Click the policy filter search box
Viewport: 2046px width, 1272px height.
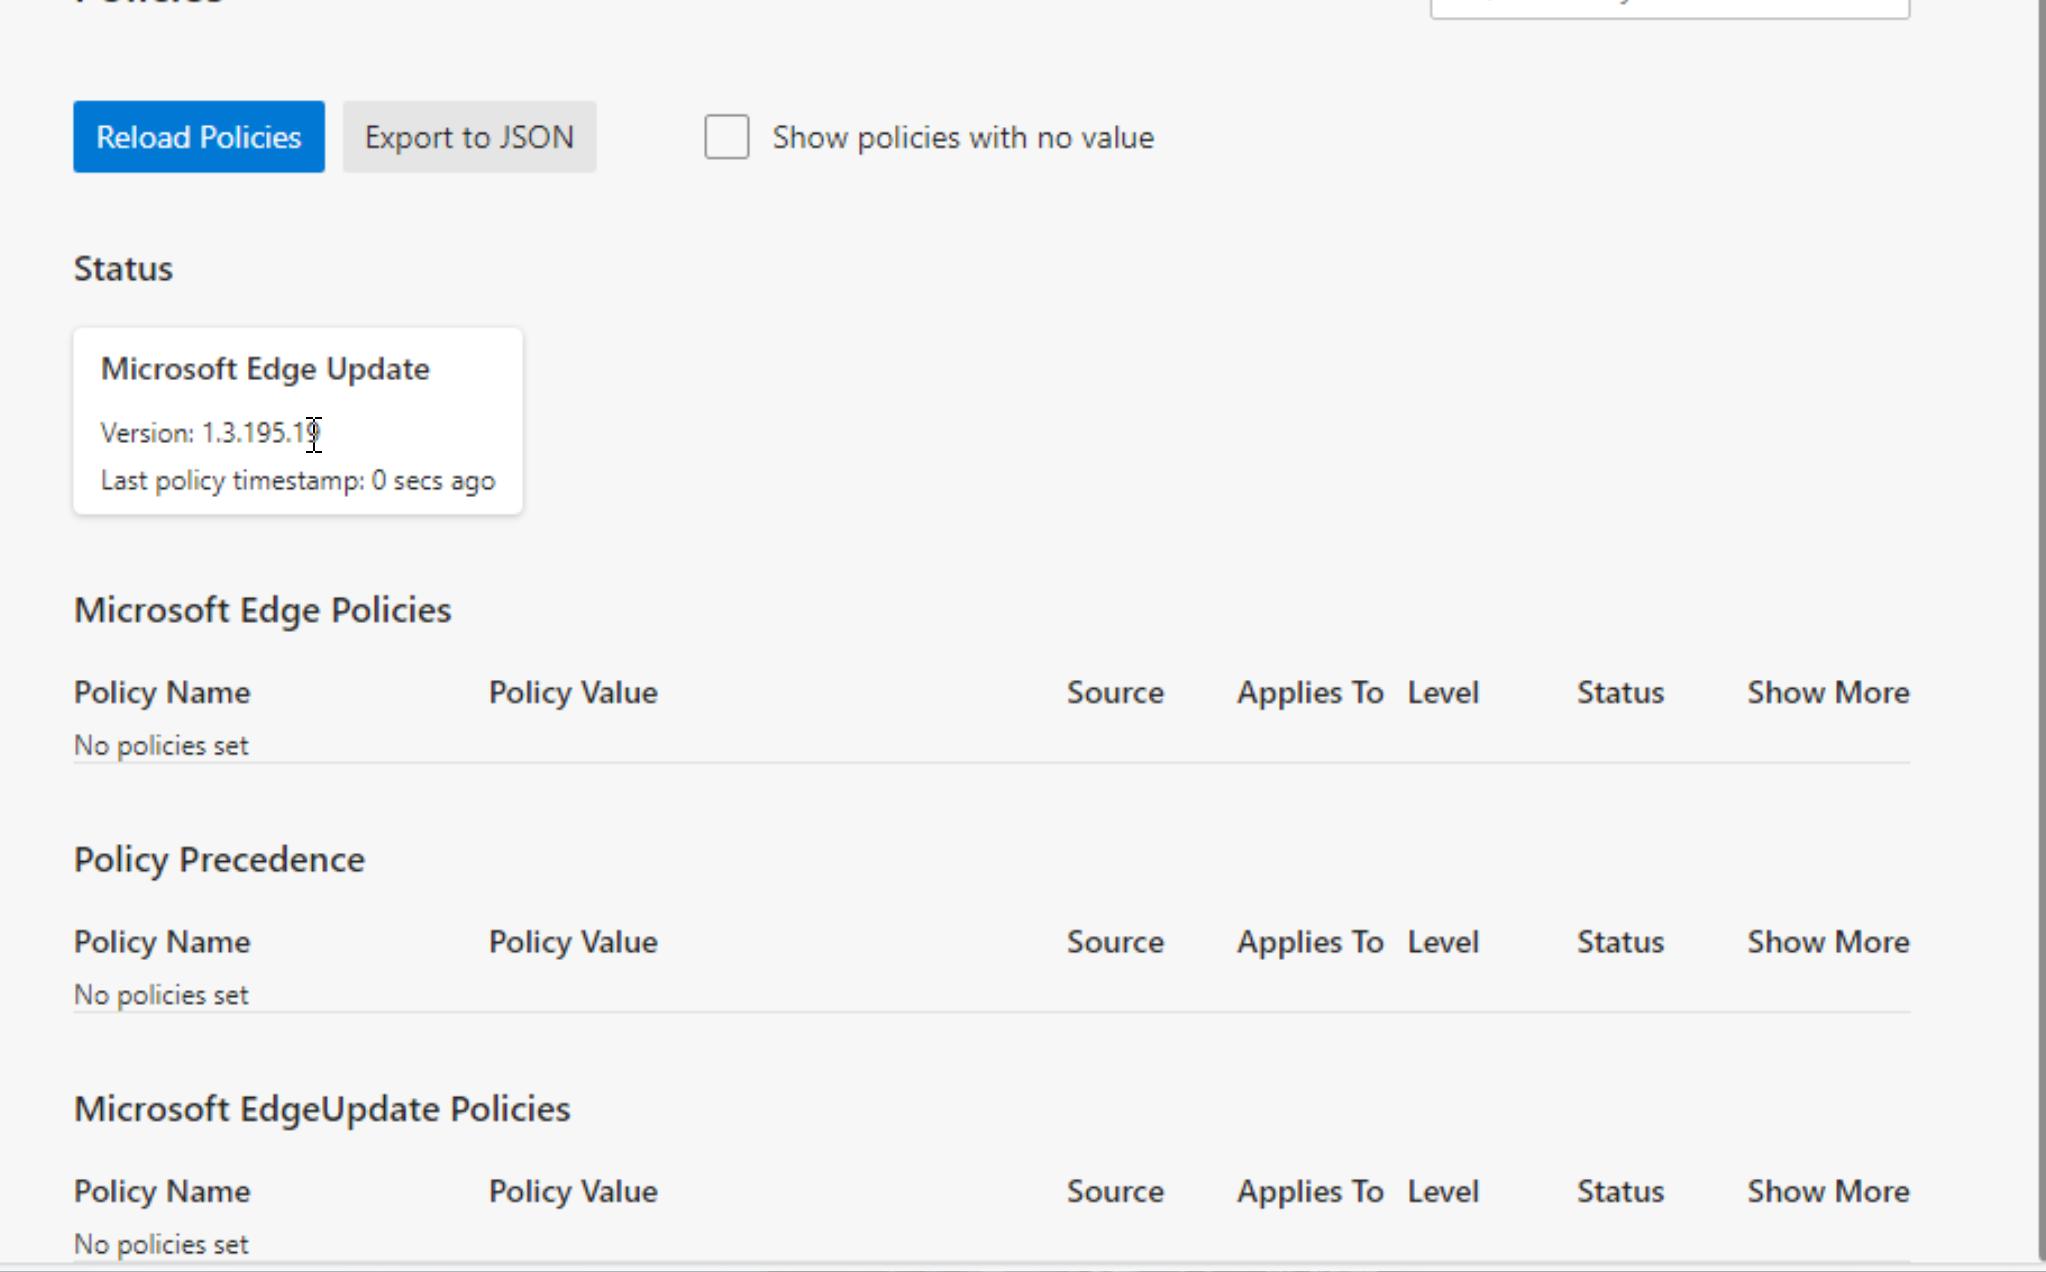[x=1670, y=5]
